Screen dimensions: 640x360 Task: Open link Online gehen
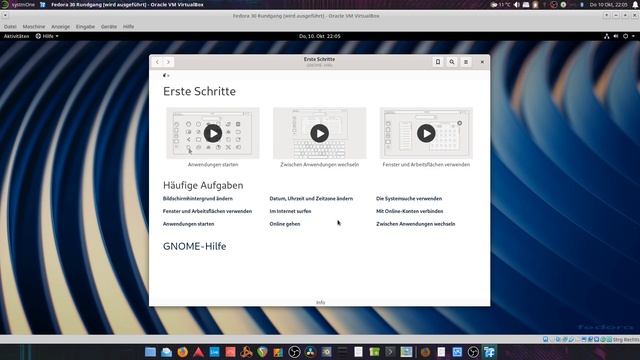285,224
